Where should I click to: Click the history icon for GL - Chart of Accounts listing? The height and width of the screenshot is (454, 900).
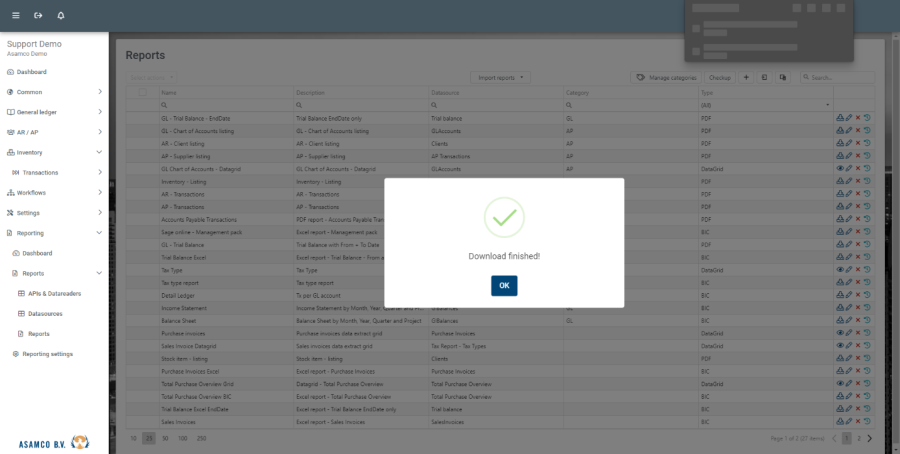pyautogui.click(x=867, y=131)
